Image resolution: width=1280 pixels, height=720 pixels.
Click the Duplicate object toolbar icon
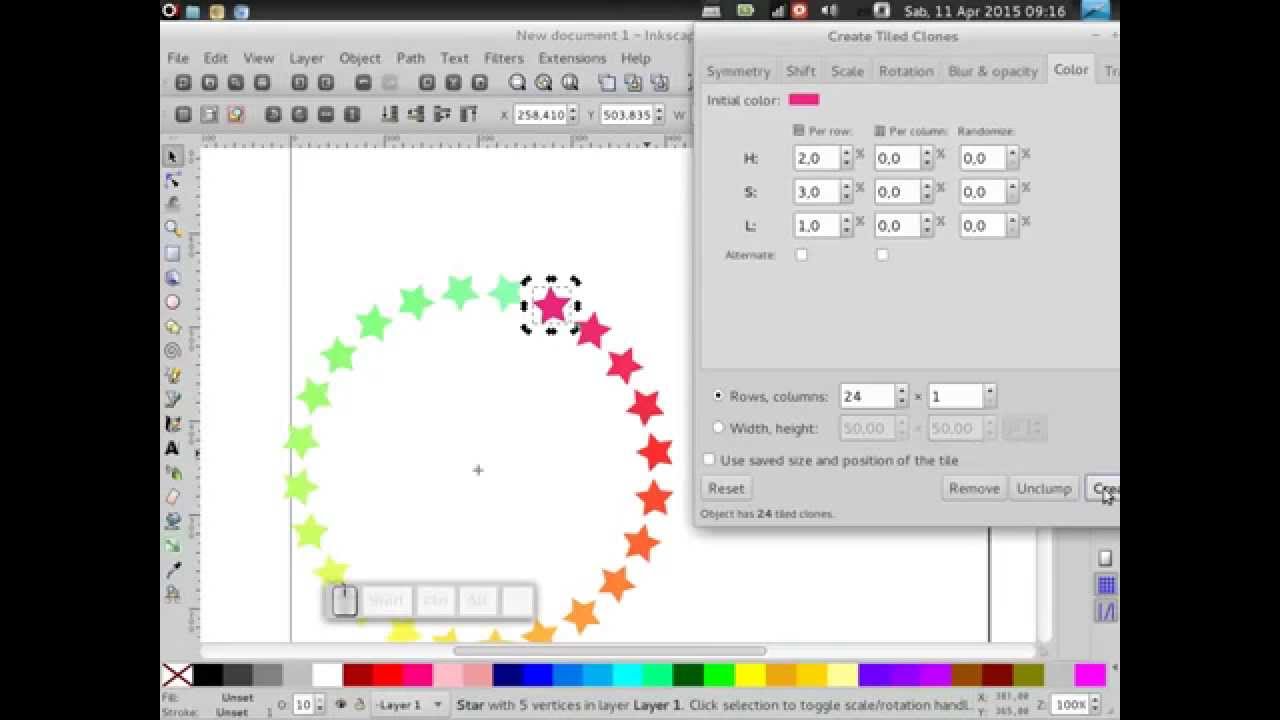click(607, 83)
